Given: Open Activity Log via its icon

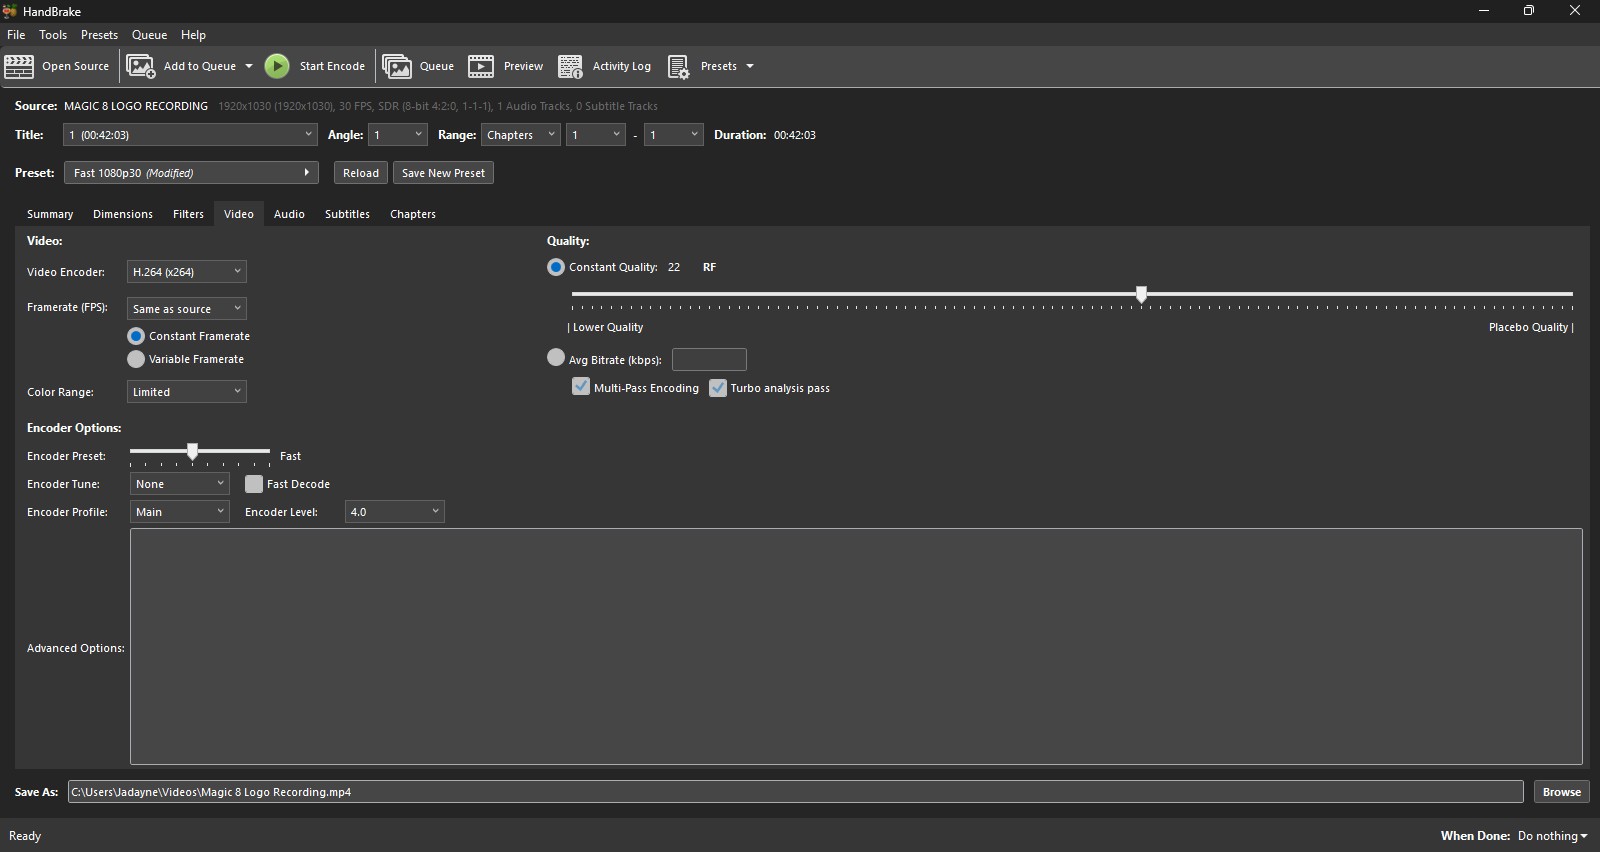Looking at the screenshot, I should [x=570, y=66].
